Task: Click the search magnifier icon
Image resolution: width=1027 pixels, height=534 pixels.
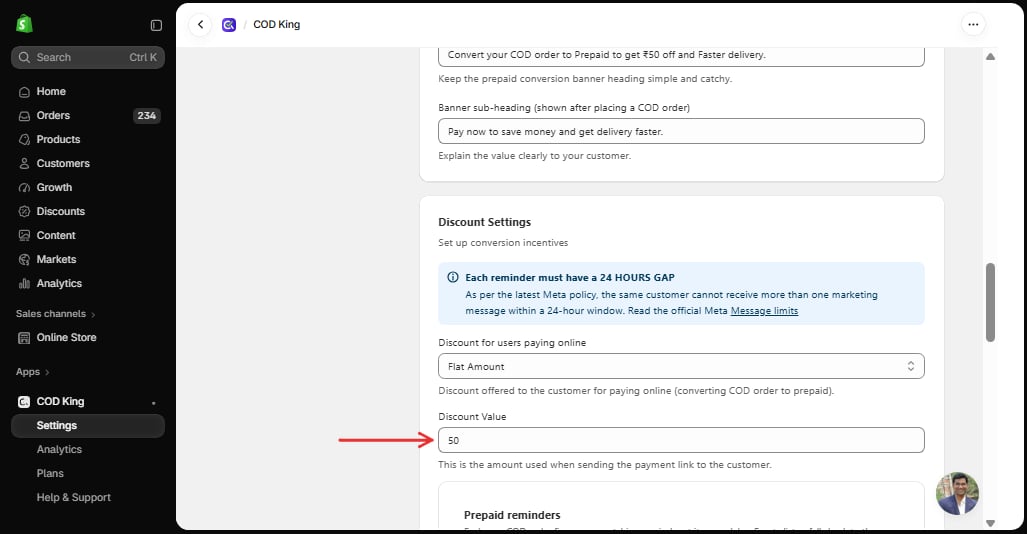Action: click(x=24, y=58)
